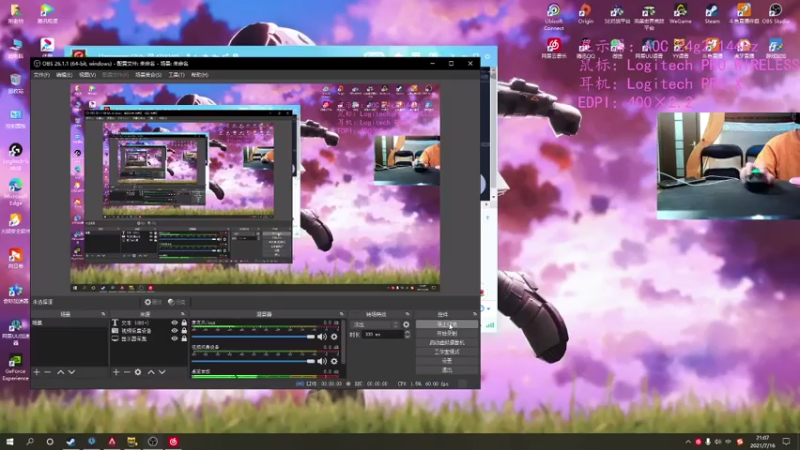Toggle the lock on the 显示器采集 source
The width and height of the screenshot is (800, 450).
tap(184, 338)
